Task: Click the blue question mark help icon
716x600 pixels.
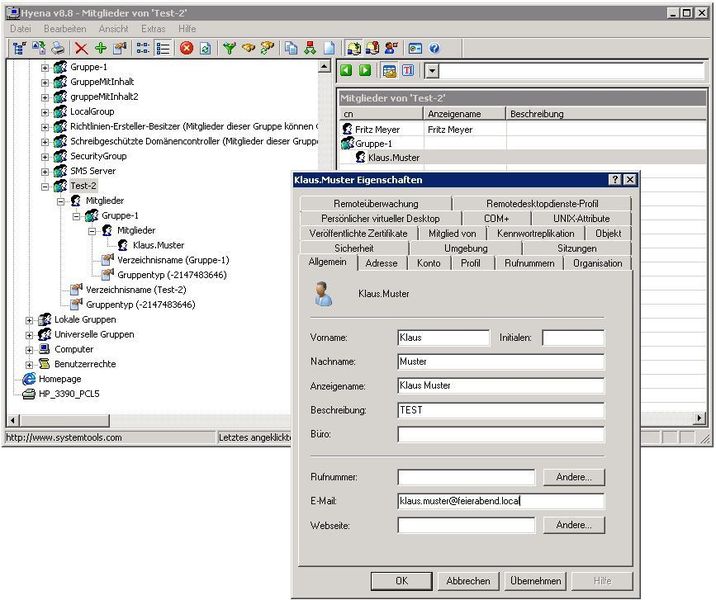Action: tap(434, 48)
